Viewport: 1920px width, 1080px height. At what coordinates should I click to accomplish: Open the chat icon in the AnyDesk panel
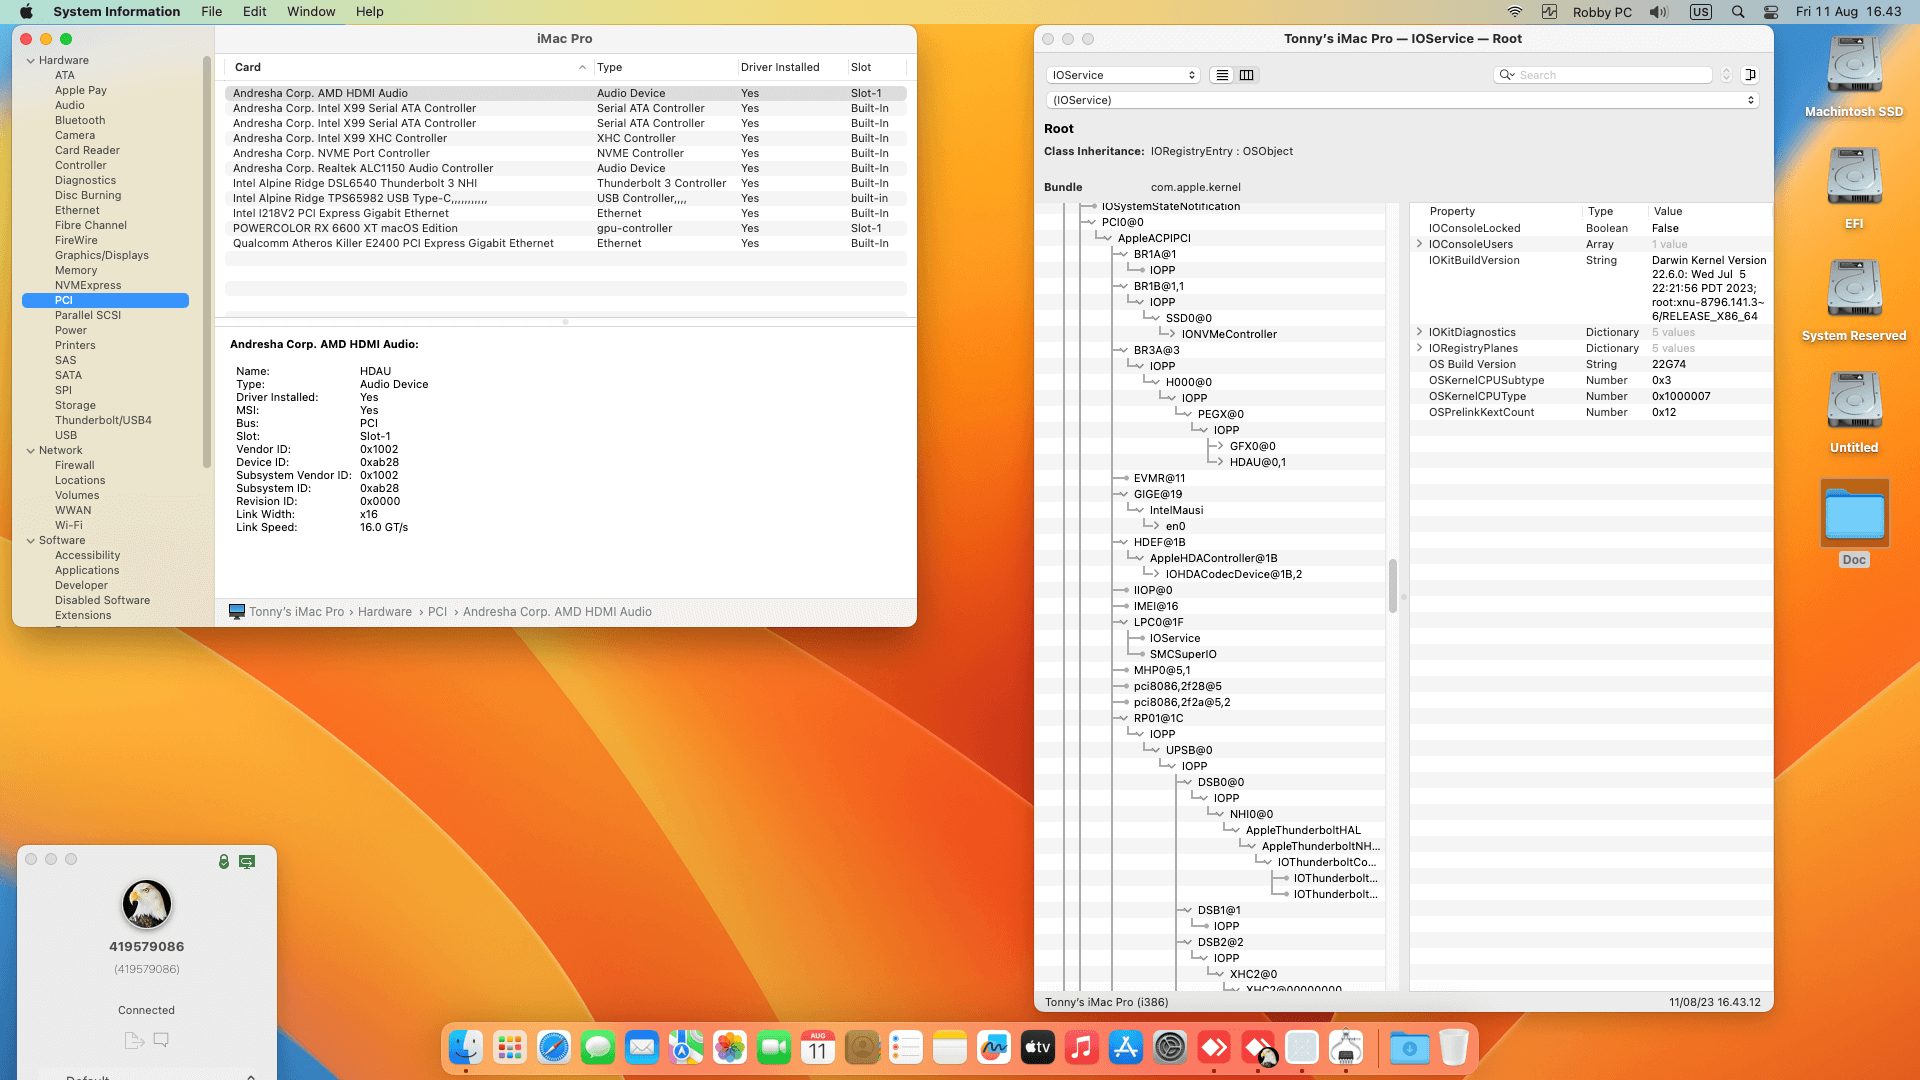point(161,1040)
